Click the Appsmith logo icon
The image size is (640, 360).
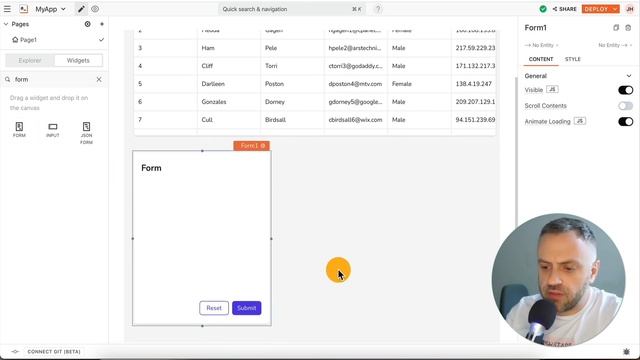24,9
